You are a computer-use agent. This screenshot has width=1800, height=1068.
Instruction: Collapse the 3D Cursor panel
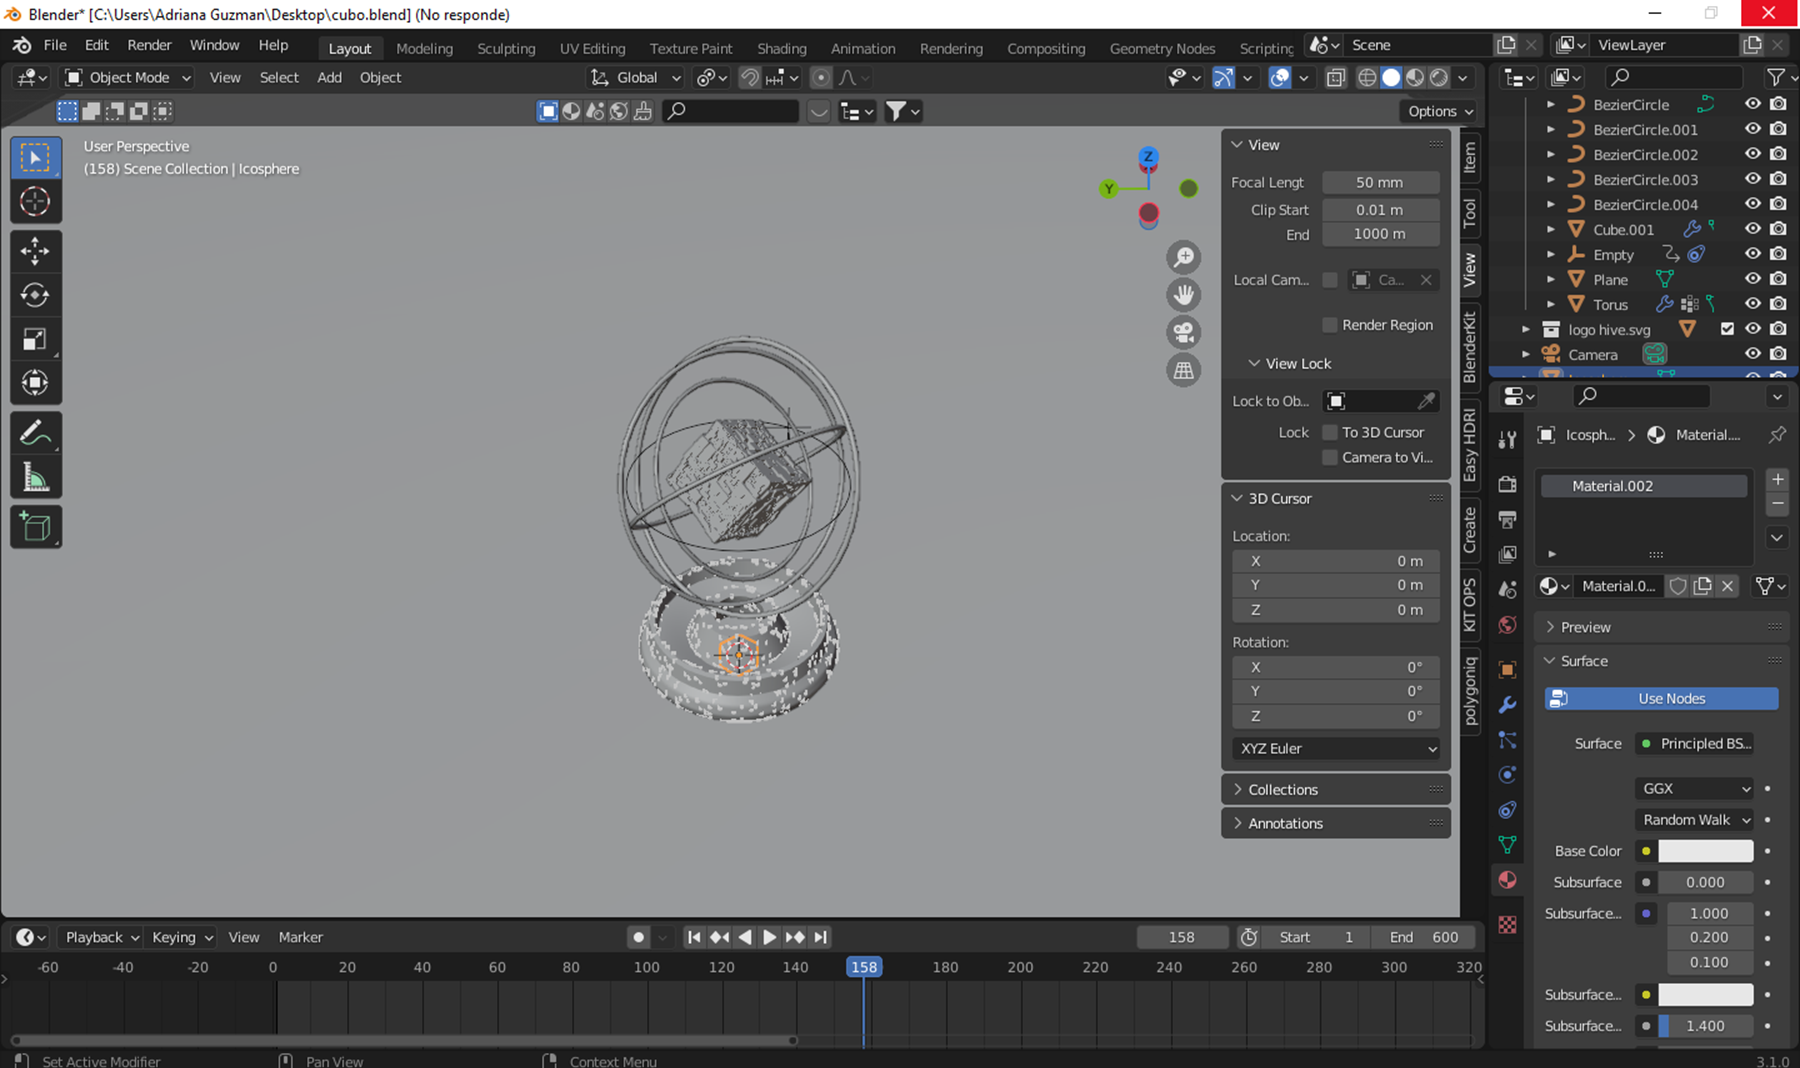[1279, 498]
